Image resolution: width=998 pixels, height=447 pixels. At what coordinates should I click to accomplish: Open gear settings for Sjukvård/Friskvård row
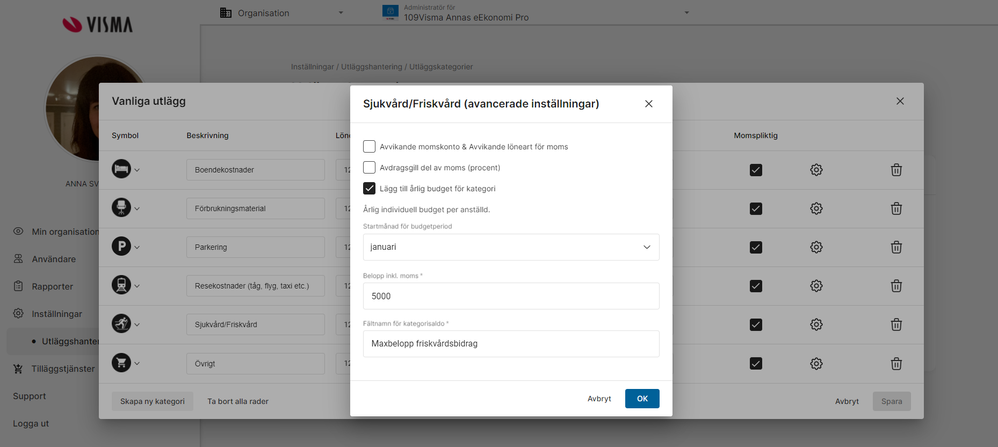(x=816, y=325)
